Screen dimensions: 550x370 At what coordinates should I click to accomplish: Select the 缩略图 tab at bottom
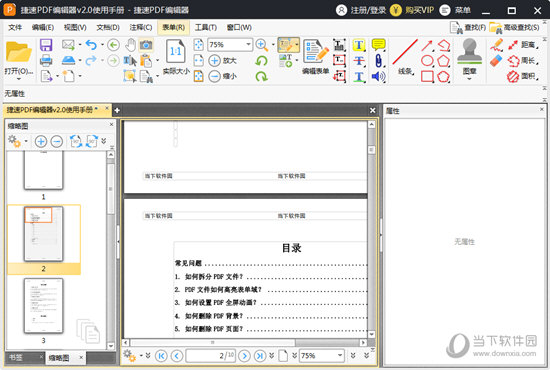point(59,358)
